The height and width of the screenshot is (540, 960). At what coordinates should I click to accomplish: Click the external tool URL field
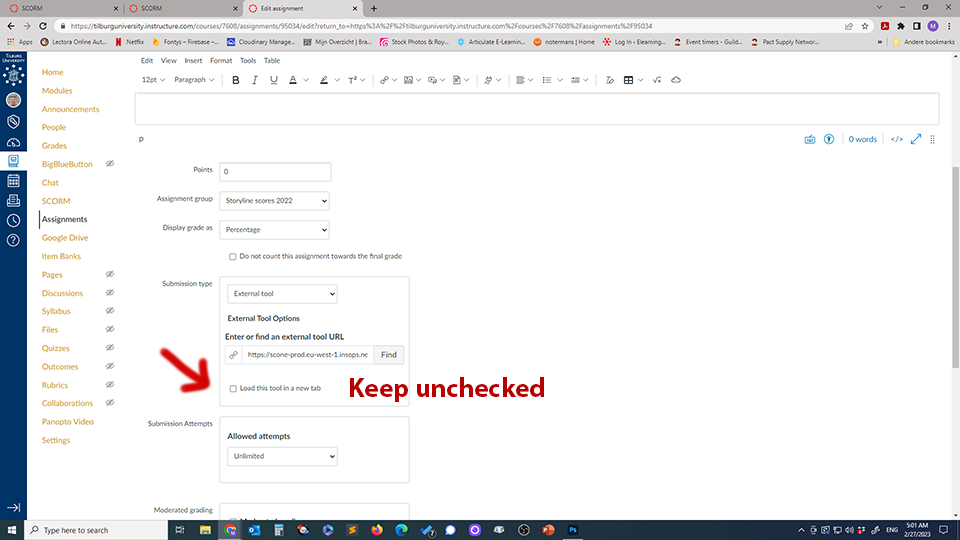[x=307, y=354]
